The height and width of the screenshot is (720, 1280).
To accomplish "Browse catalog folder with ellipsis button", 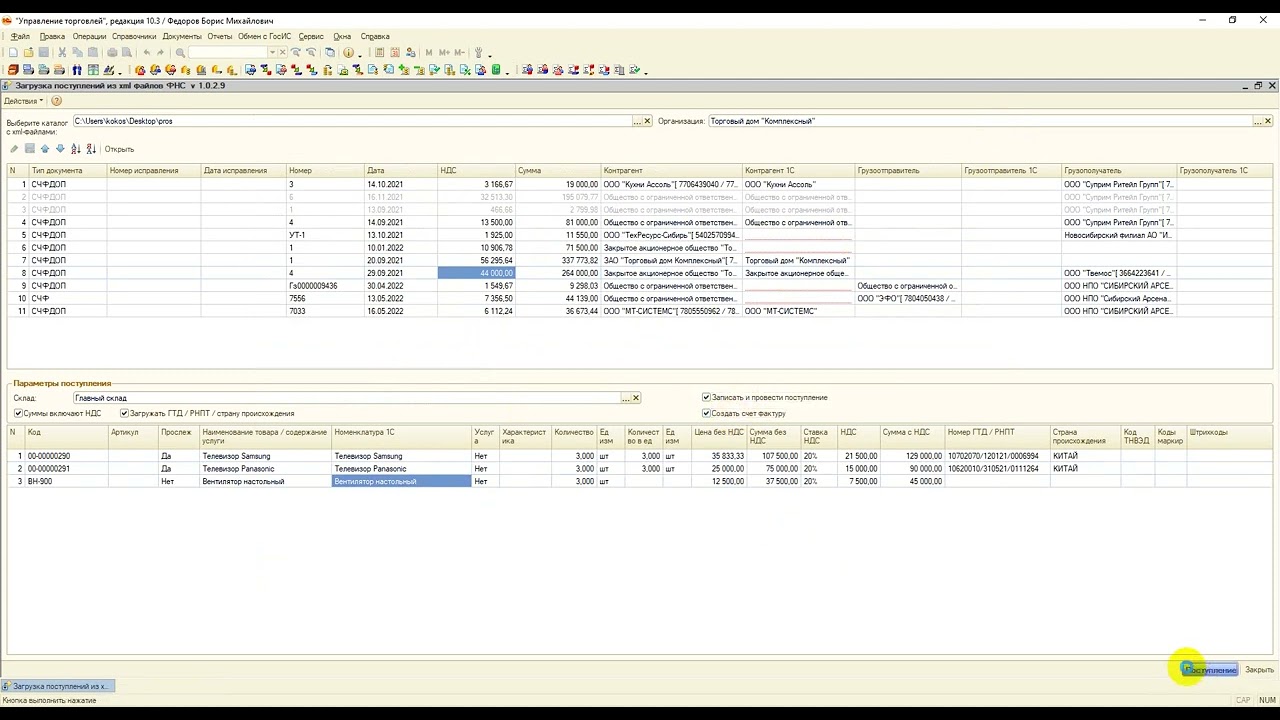I will (637, 121).
